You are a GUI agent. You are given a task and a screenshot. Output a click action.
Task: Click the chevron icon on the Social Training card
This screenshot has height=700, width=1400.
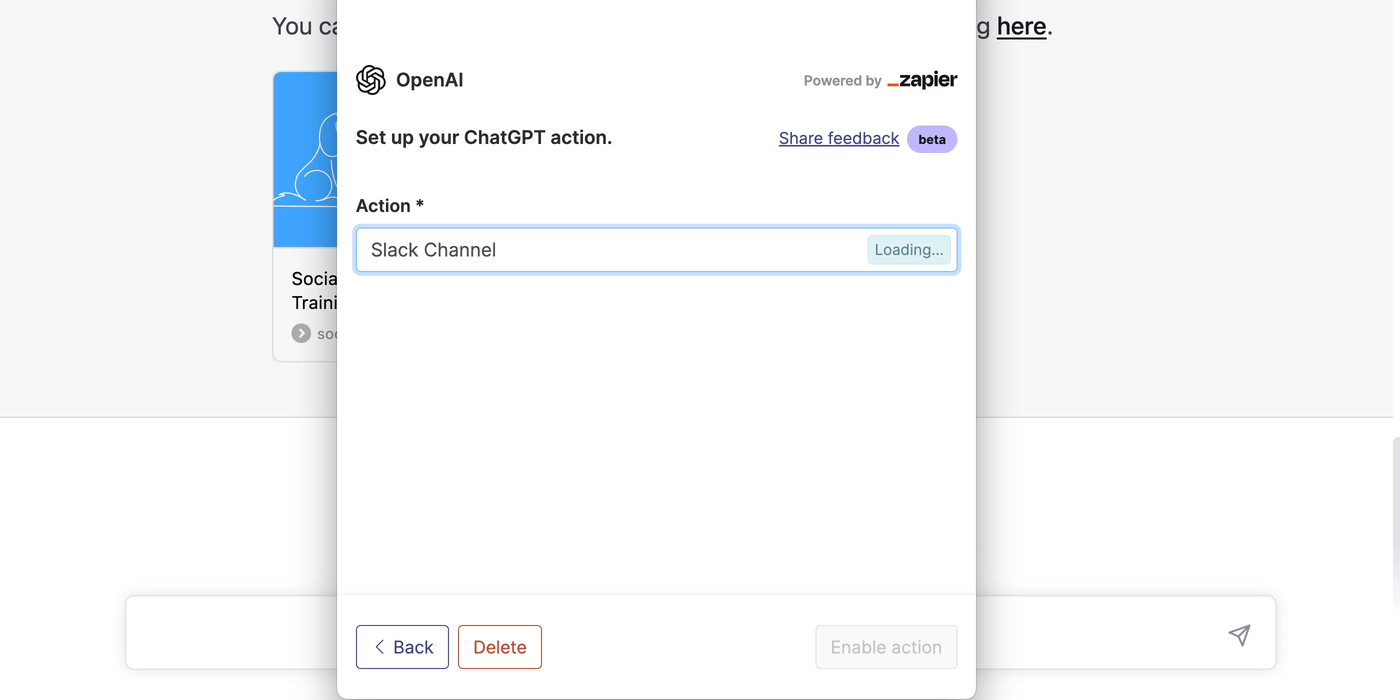point(301,333)
